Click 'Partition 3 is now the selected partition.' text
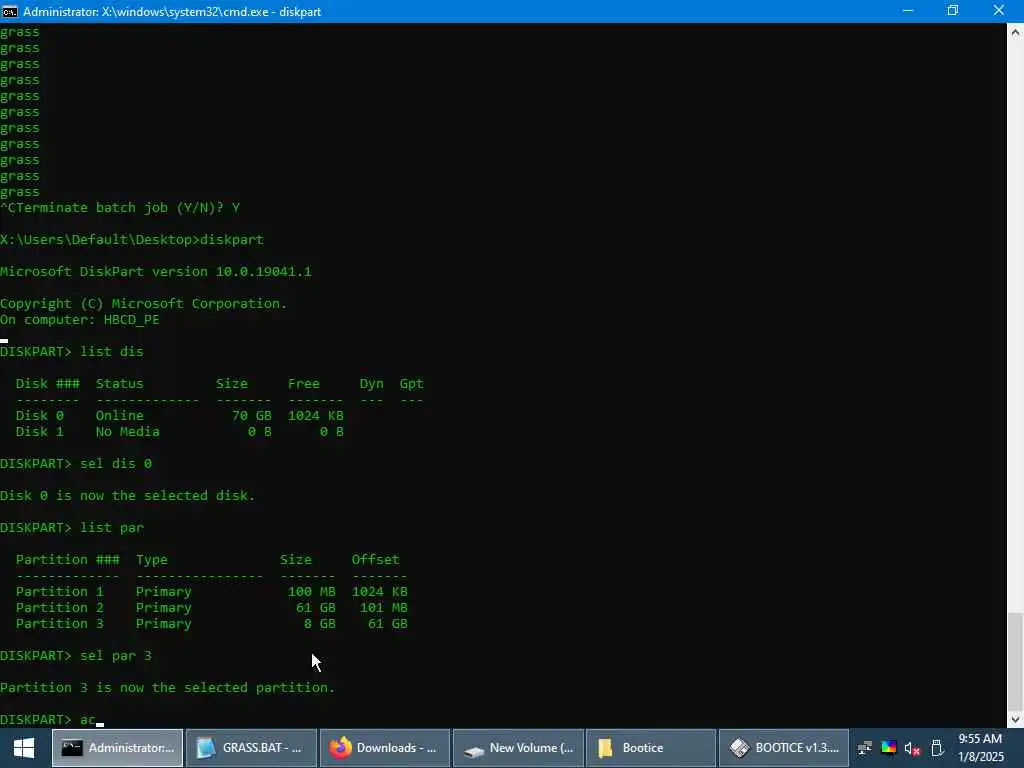 (167, 688)
